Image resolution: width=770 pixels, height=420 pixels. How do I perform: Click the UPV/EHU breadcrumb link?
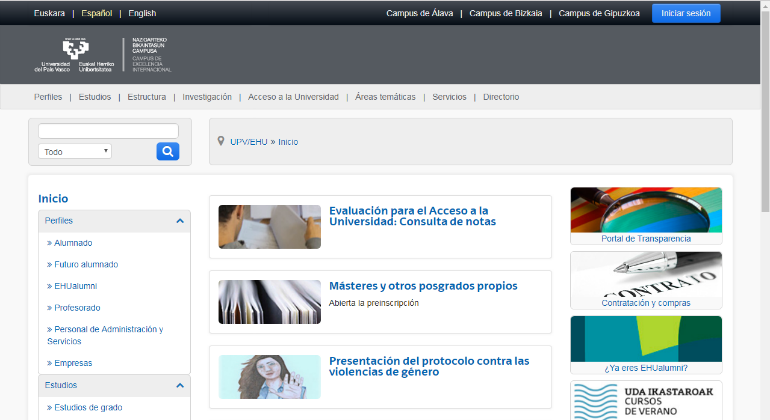(x=248, y=142)
